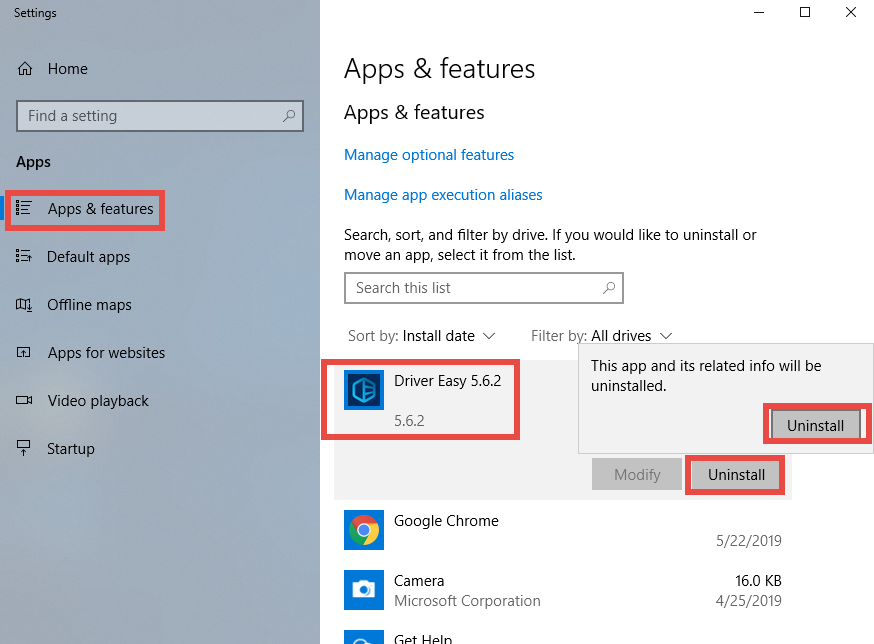This screenshot has width=874, height=644.
Task: Open Default apps section
Action: tap(88, 256)
